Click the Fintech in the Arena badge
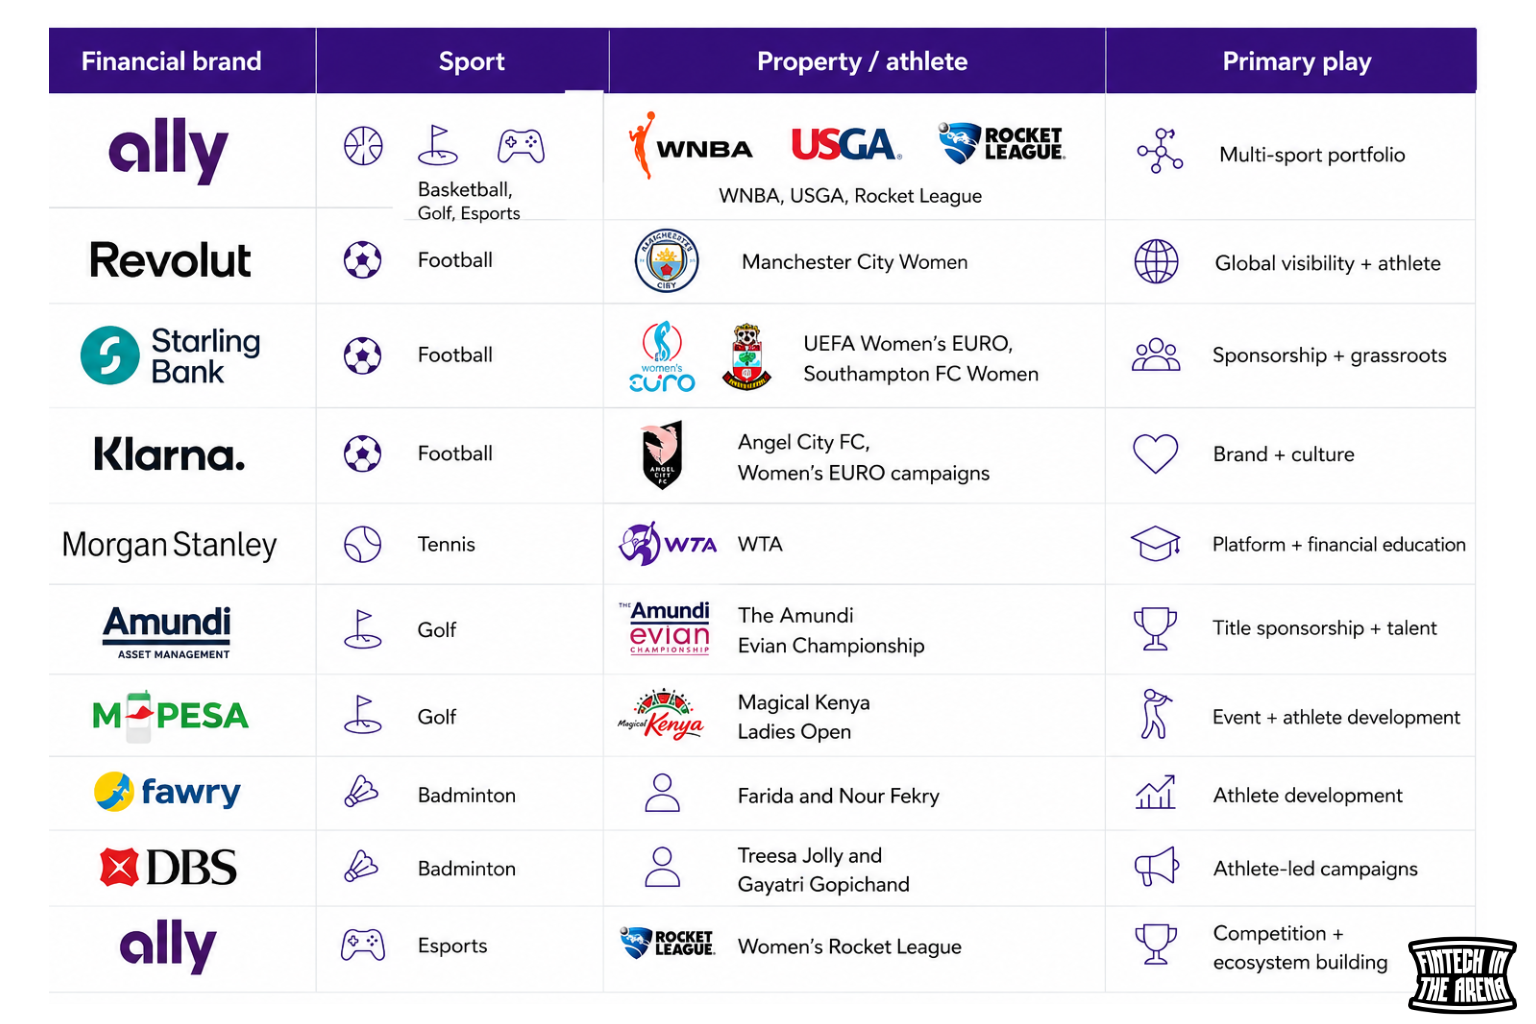This screenshot has height=1024, width=1536. [1462, 975]
